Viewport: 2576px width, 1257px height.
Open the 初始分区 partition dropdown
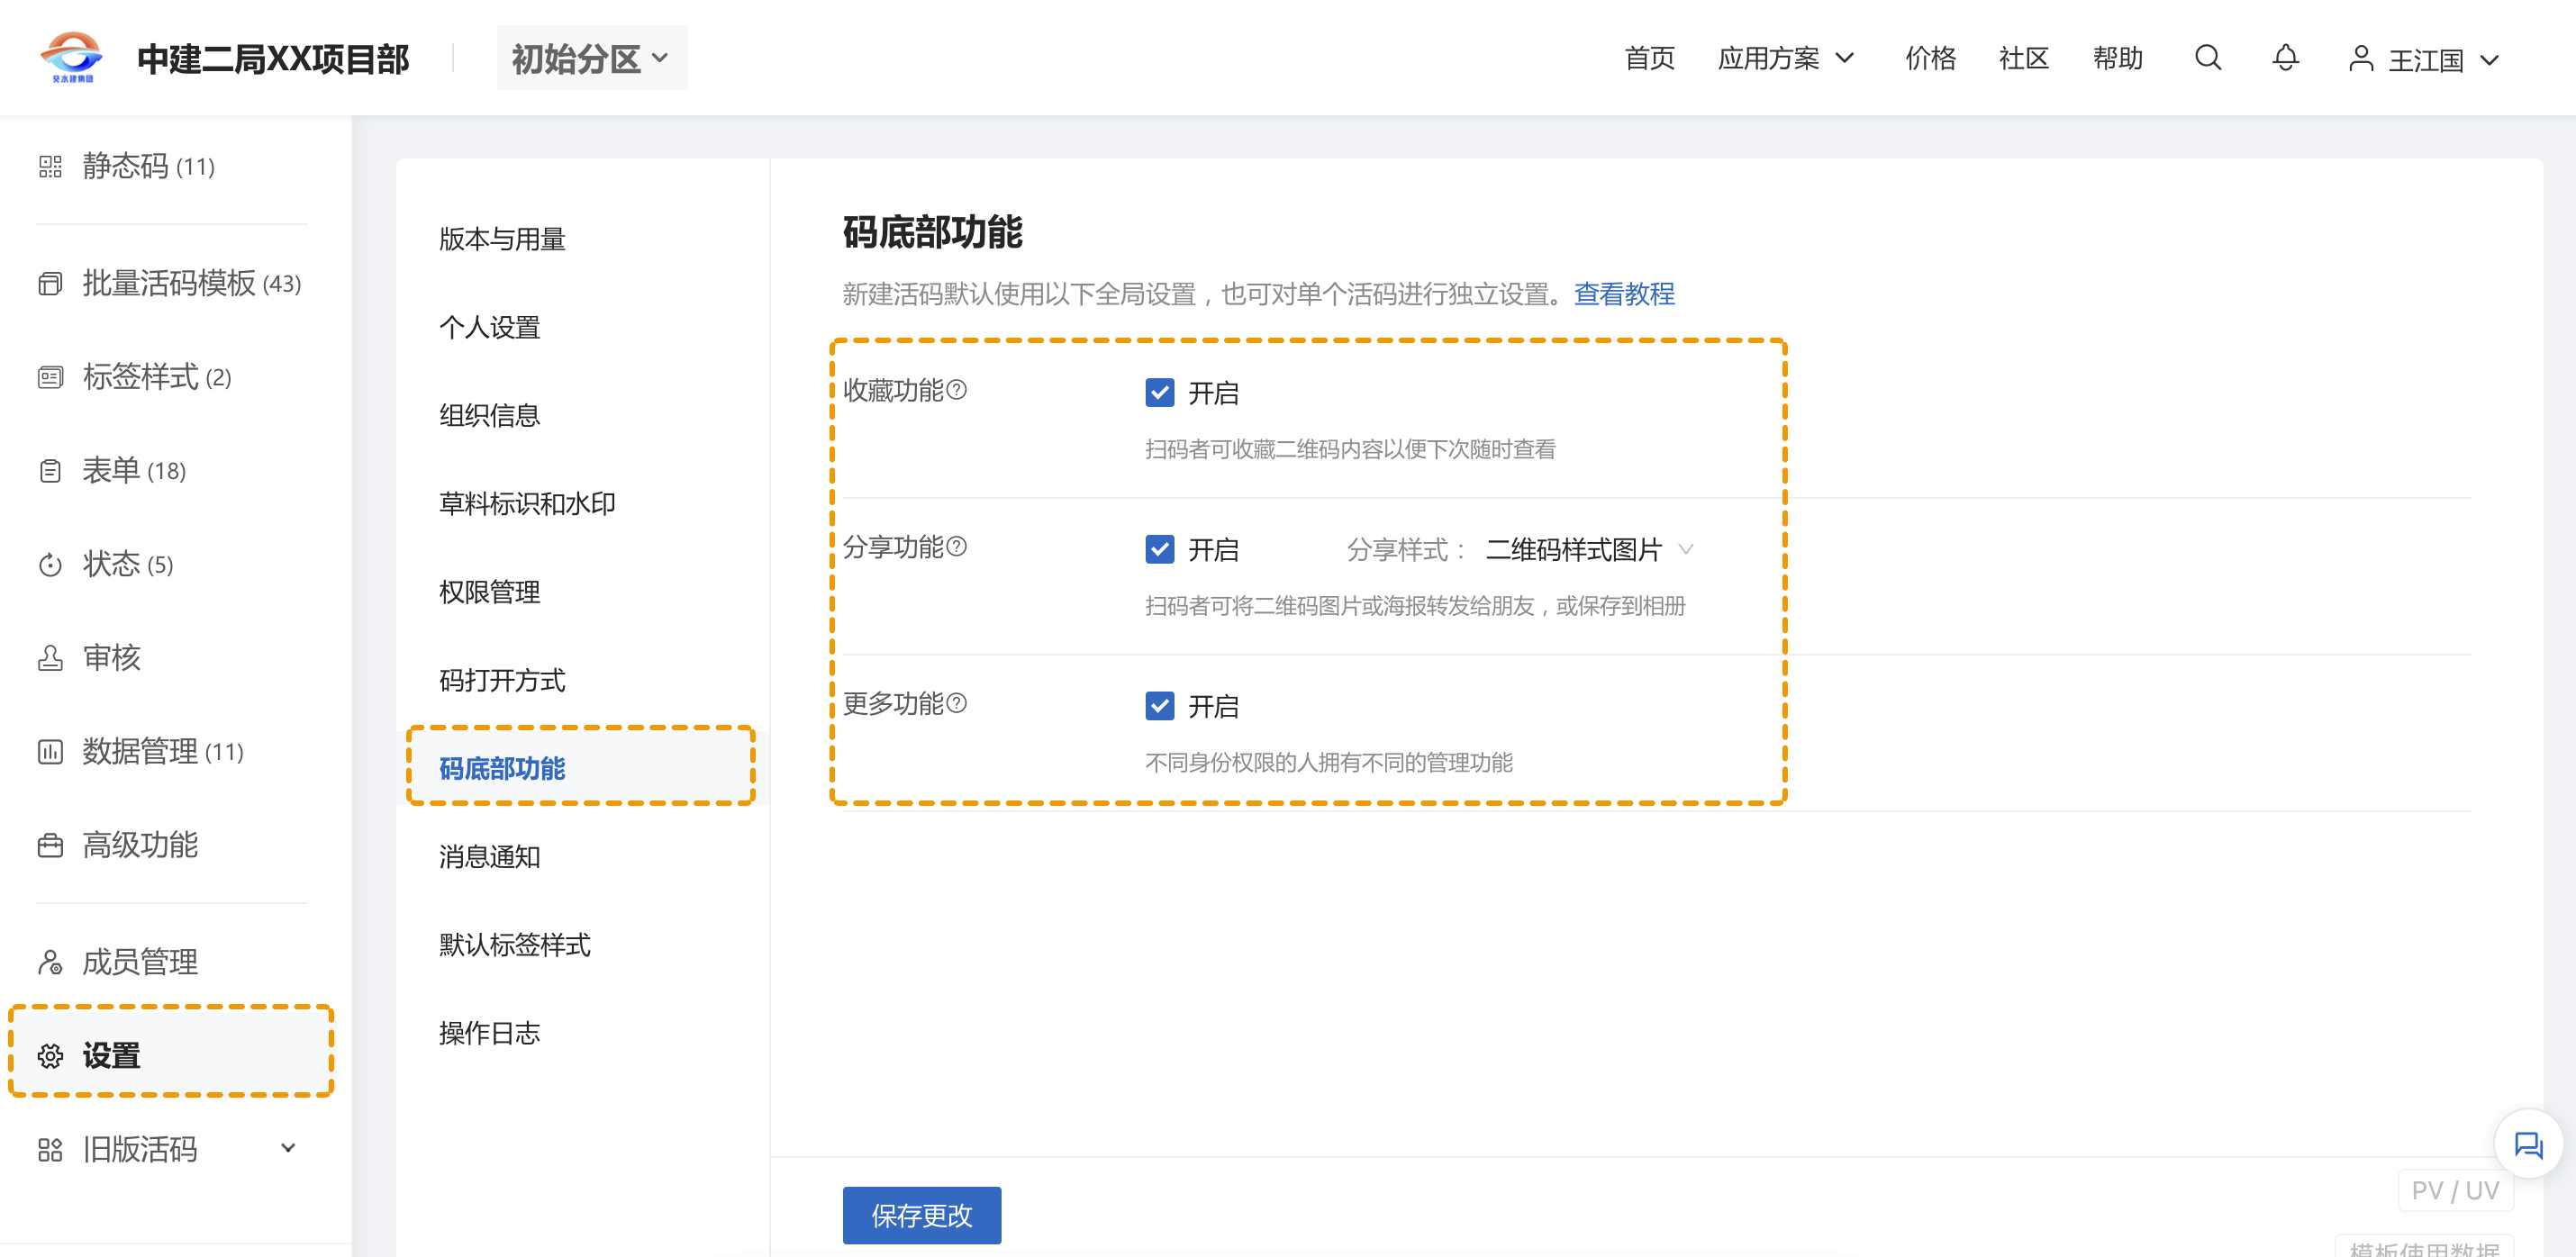click(592, 58)
